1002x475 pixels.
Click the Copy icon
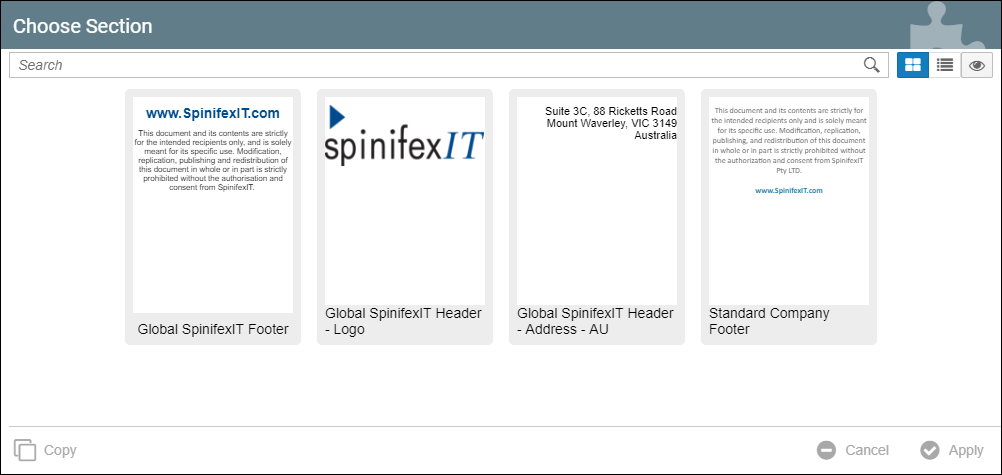(25, 450)
